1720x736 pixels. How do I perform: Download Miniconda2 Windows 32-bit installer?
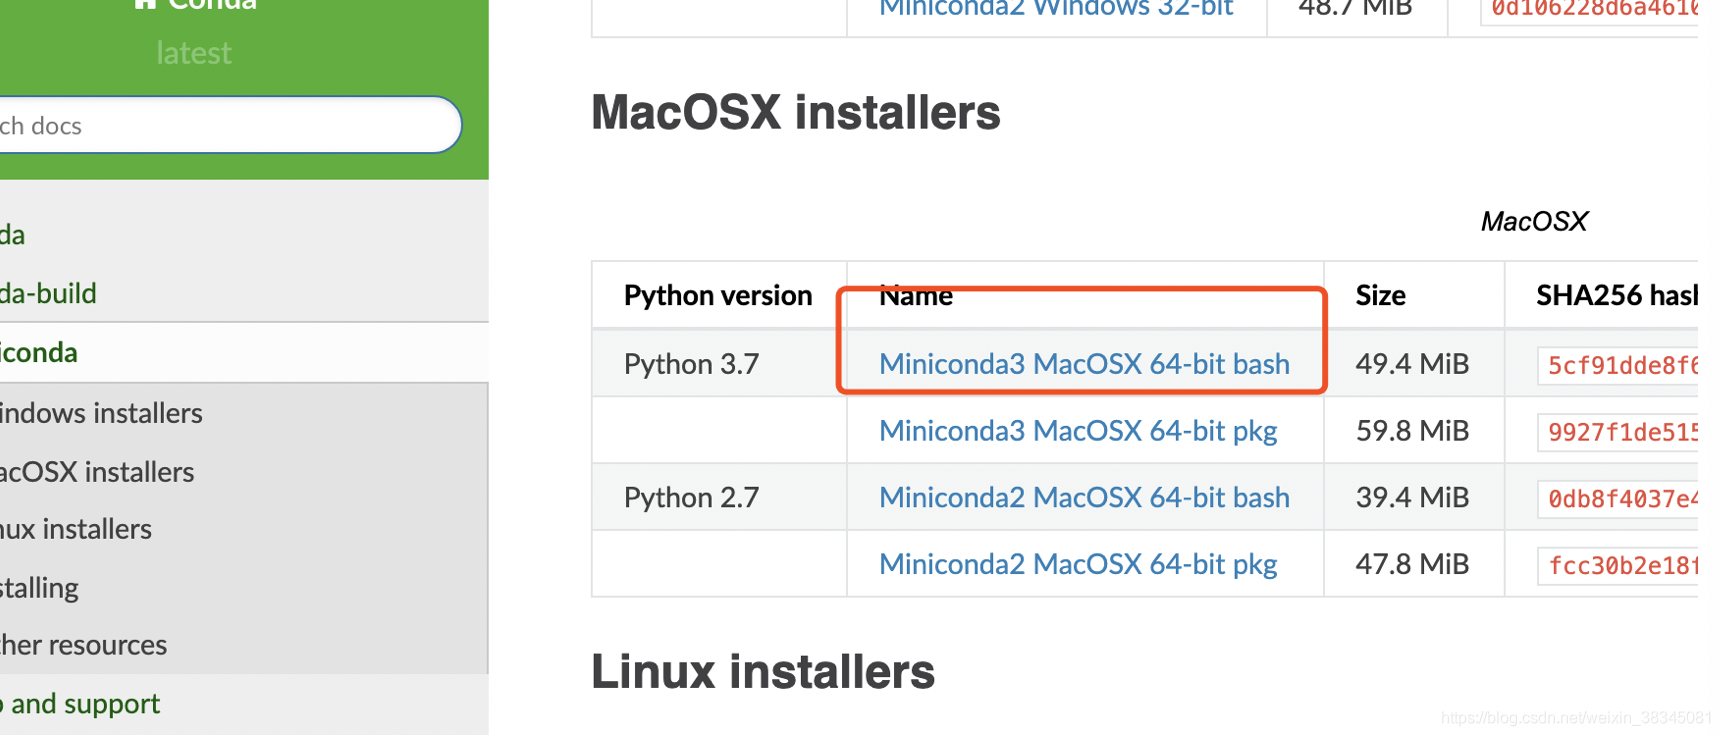point(1056,8)
